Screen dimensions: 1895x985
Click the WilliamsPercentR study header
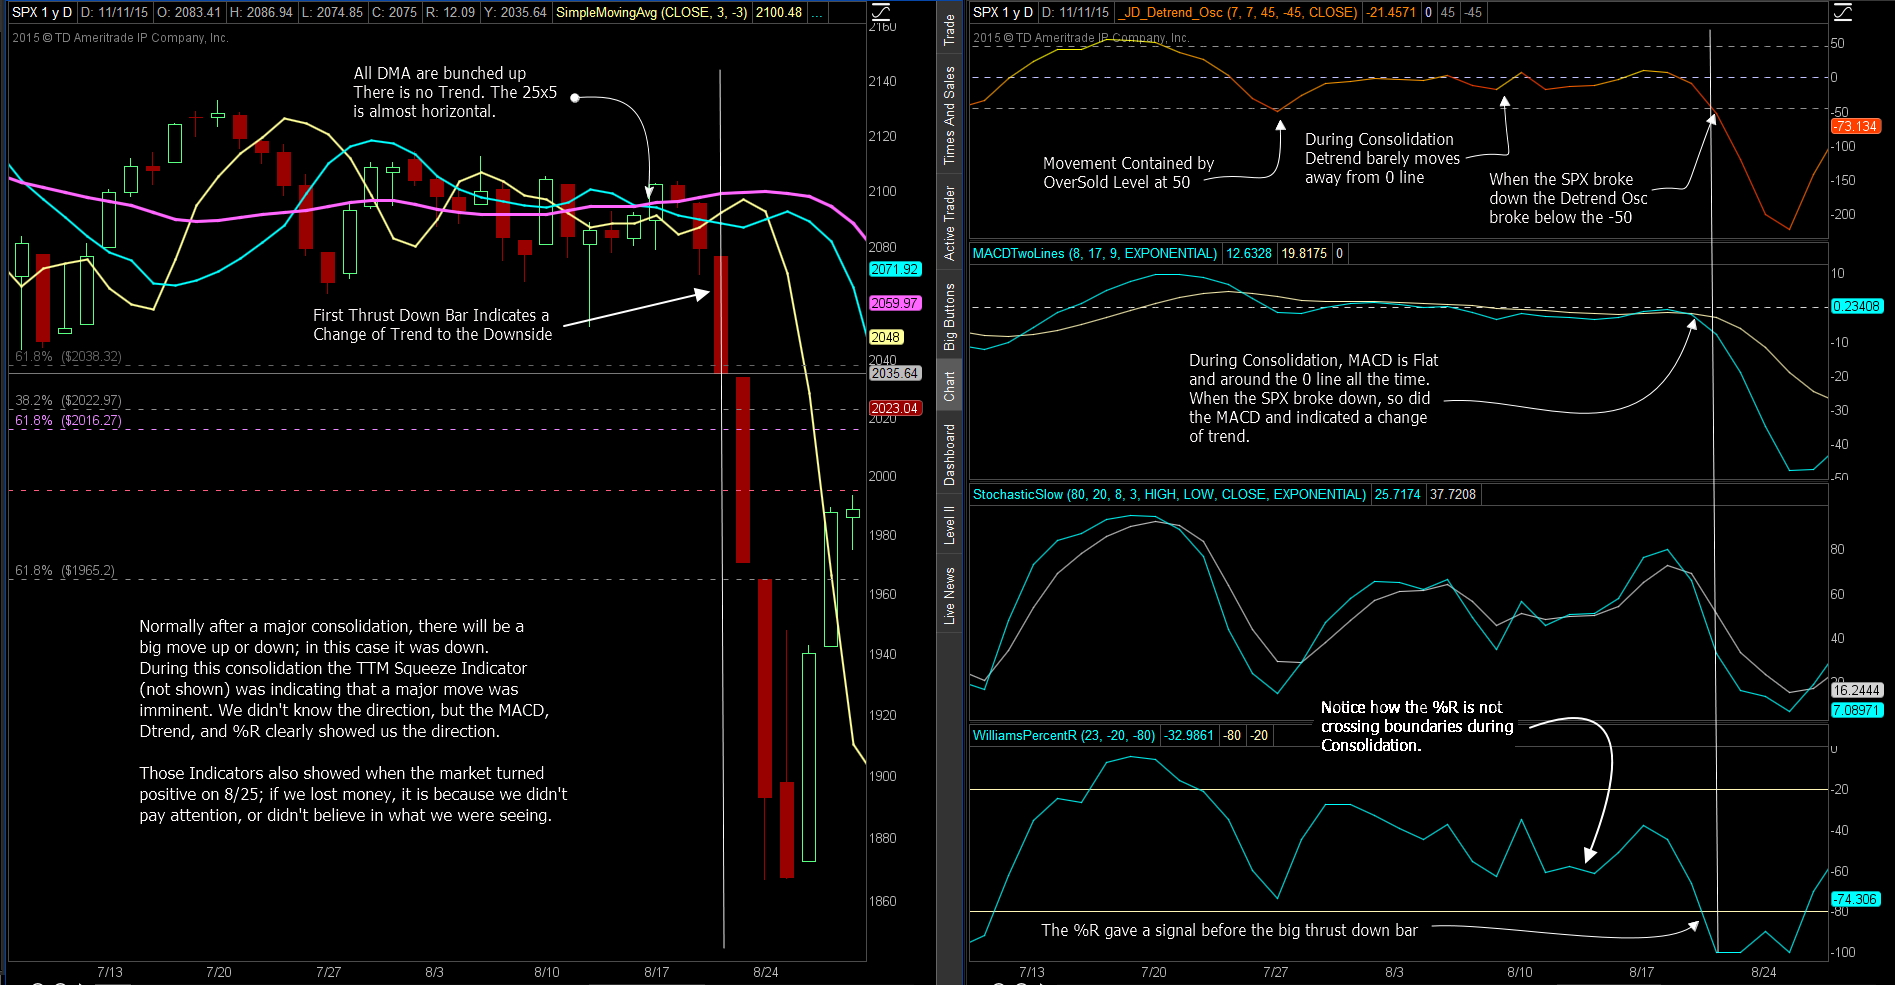click(x=1063, y=735)
